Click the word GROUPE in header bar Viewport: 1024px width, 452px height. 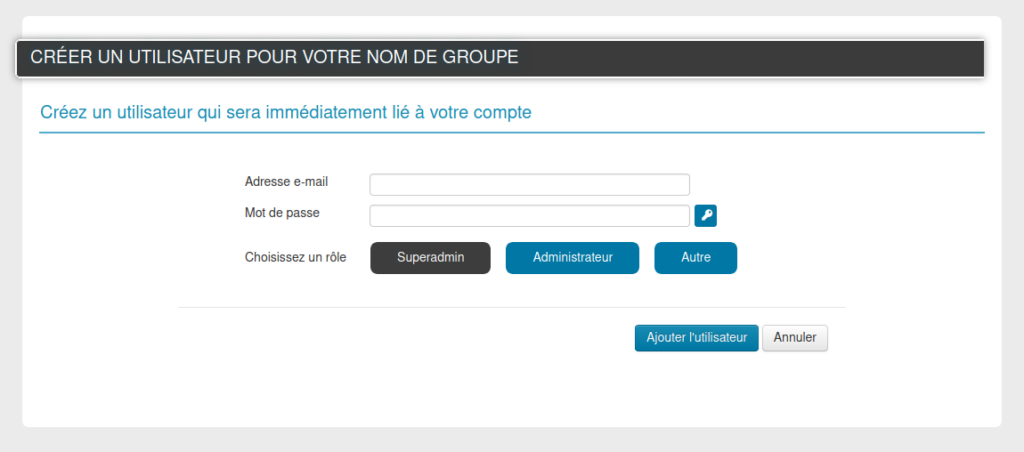point(481,57)
